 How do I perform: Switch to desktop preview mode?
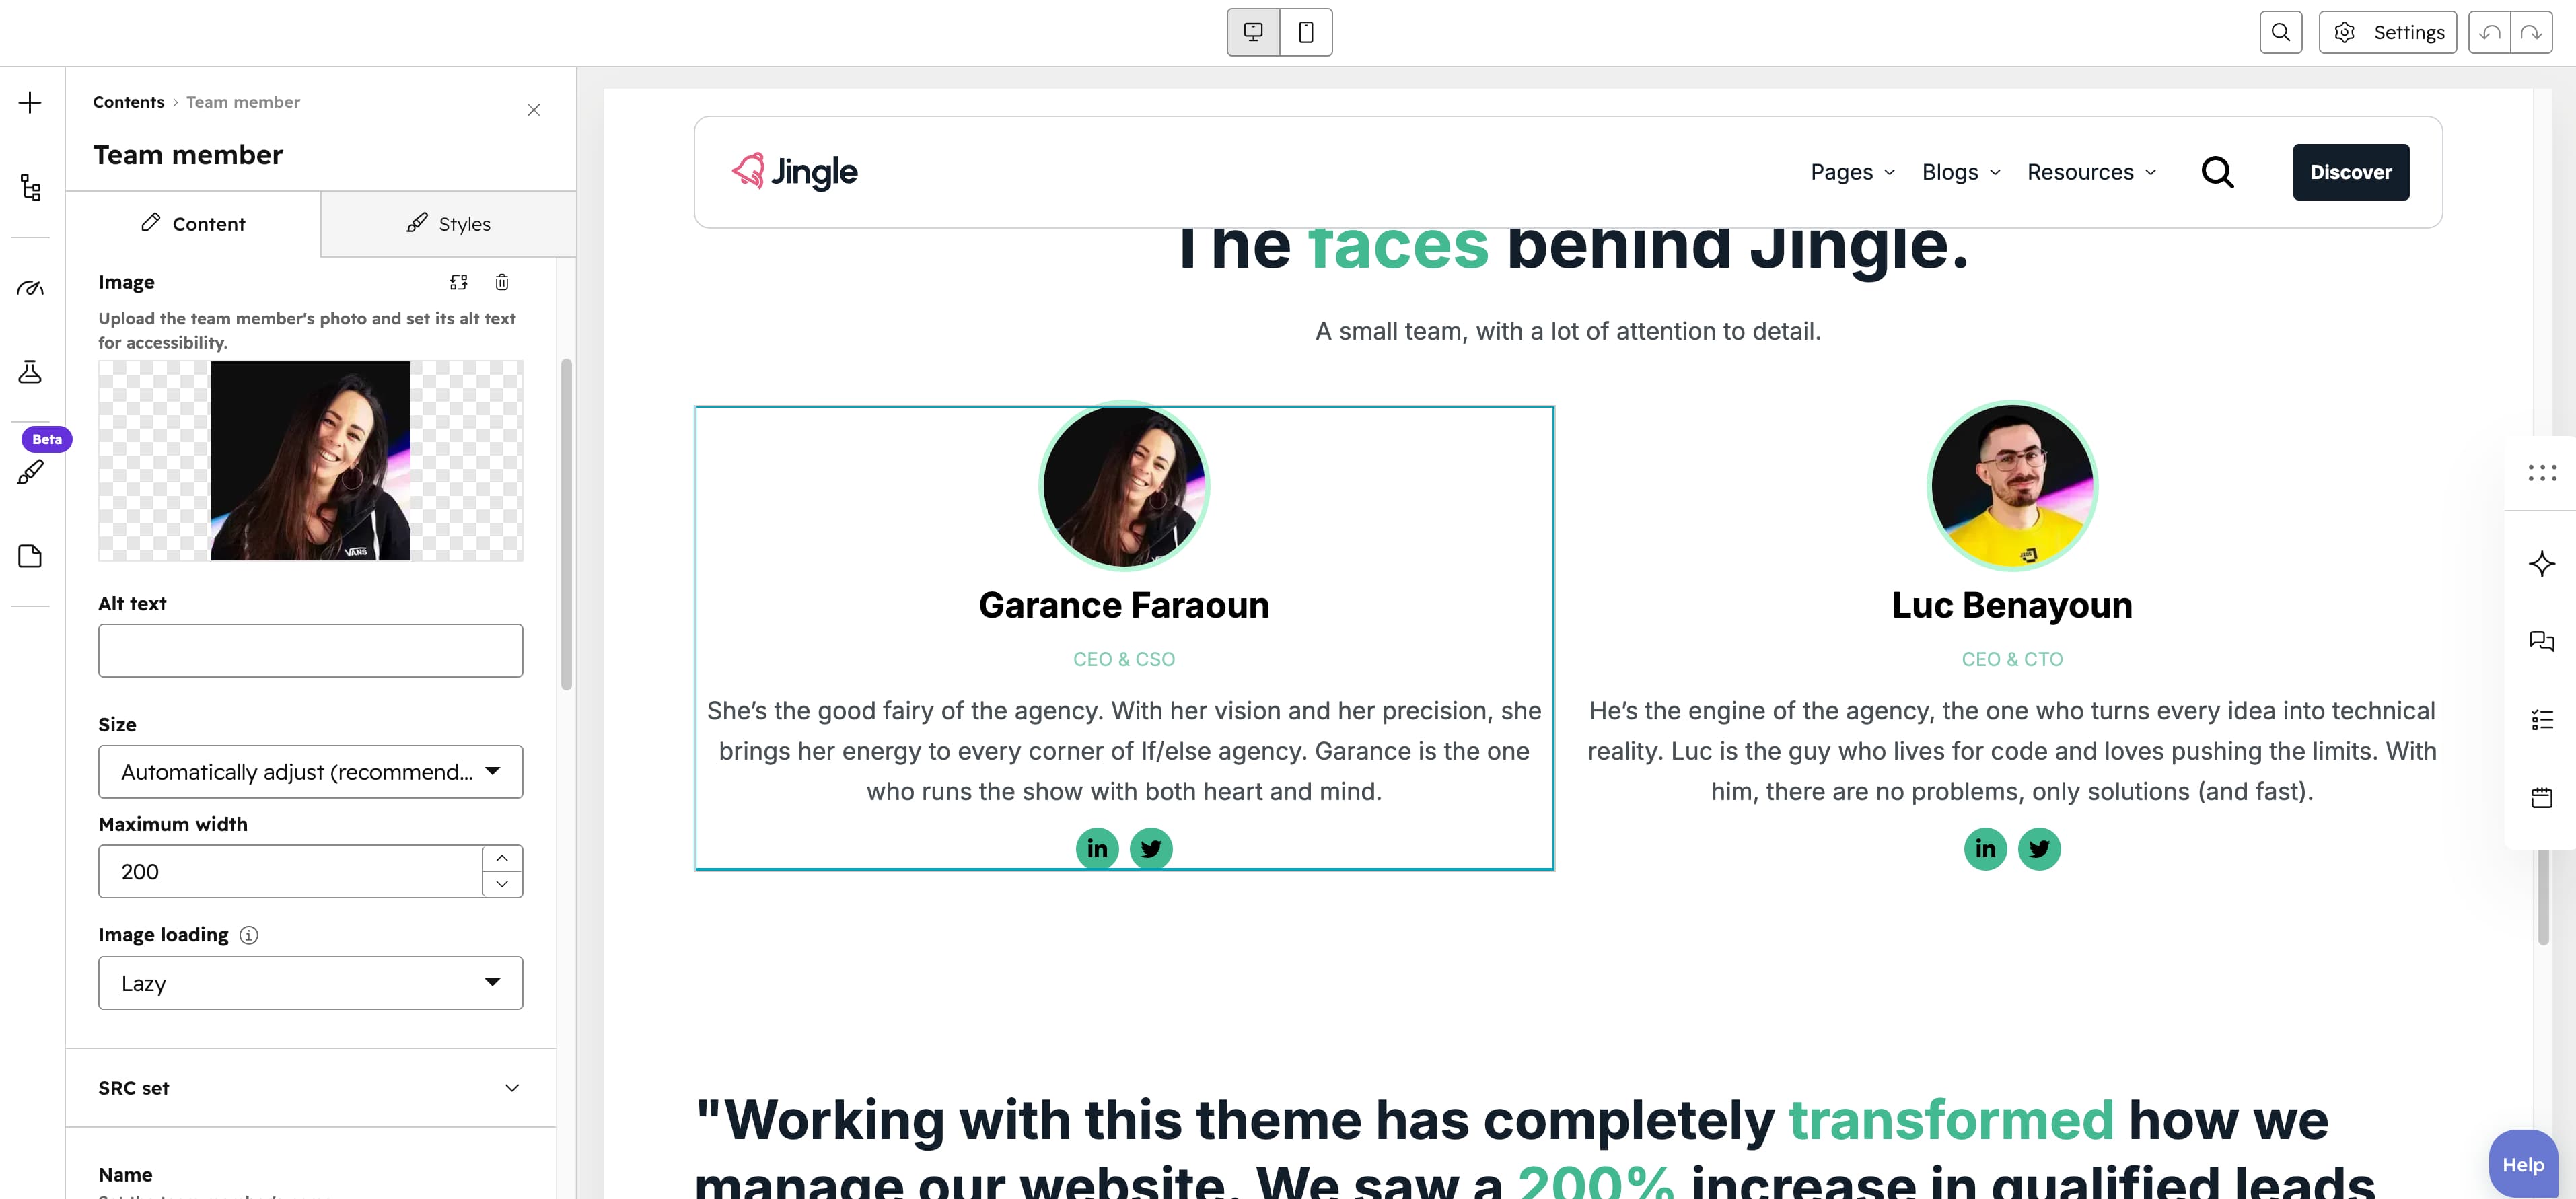(x=1253, y=32)
